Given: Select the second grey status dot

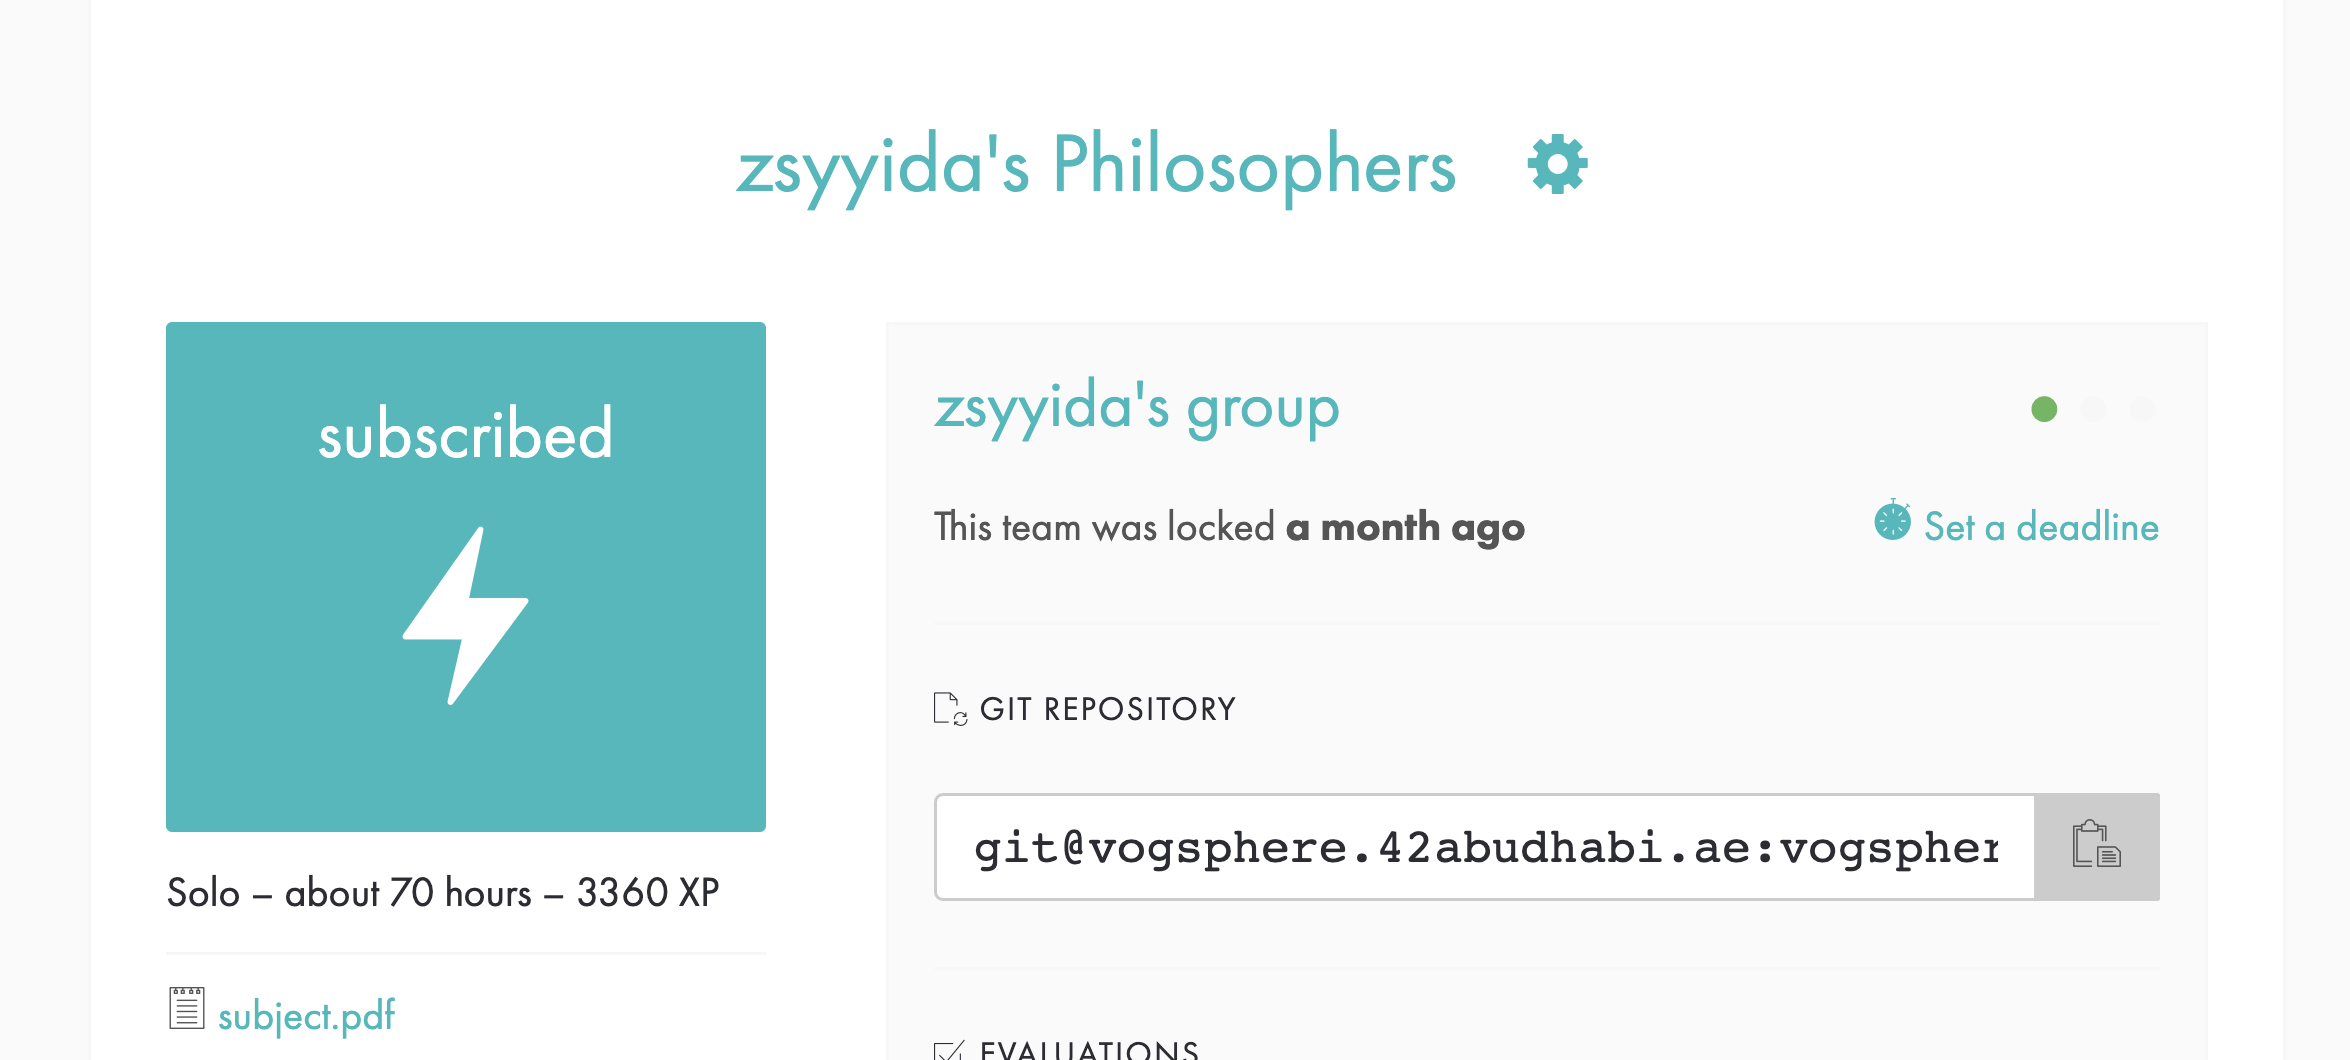Looking at the screenshot, I should coord(2094,409).
